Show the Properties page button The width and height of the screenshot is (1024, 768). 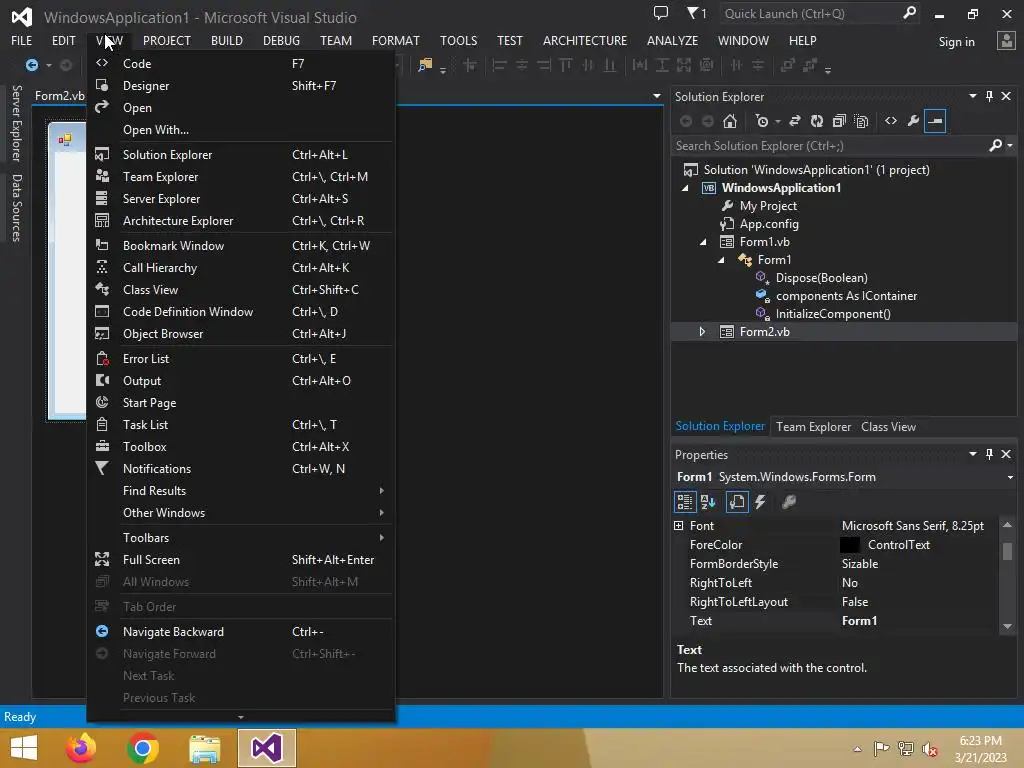[x=737, y=502]
